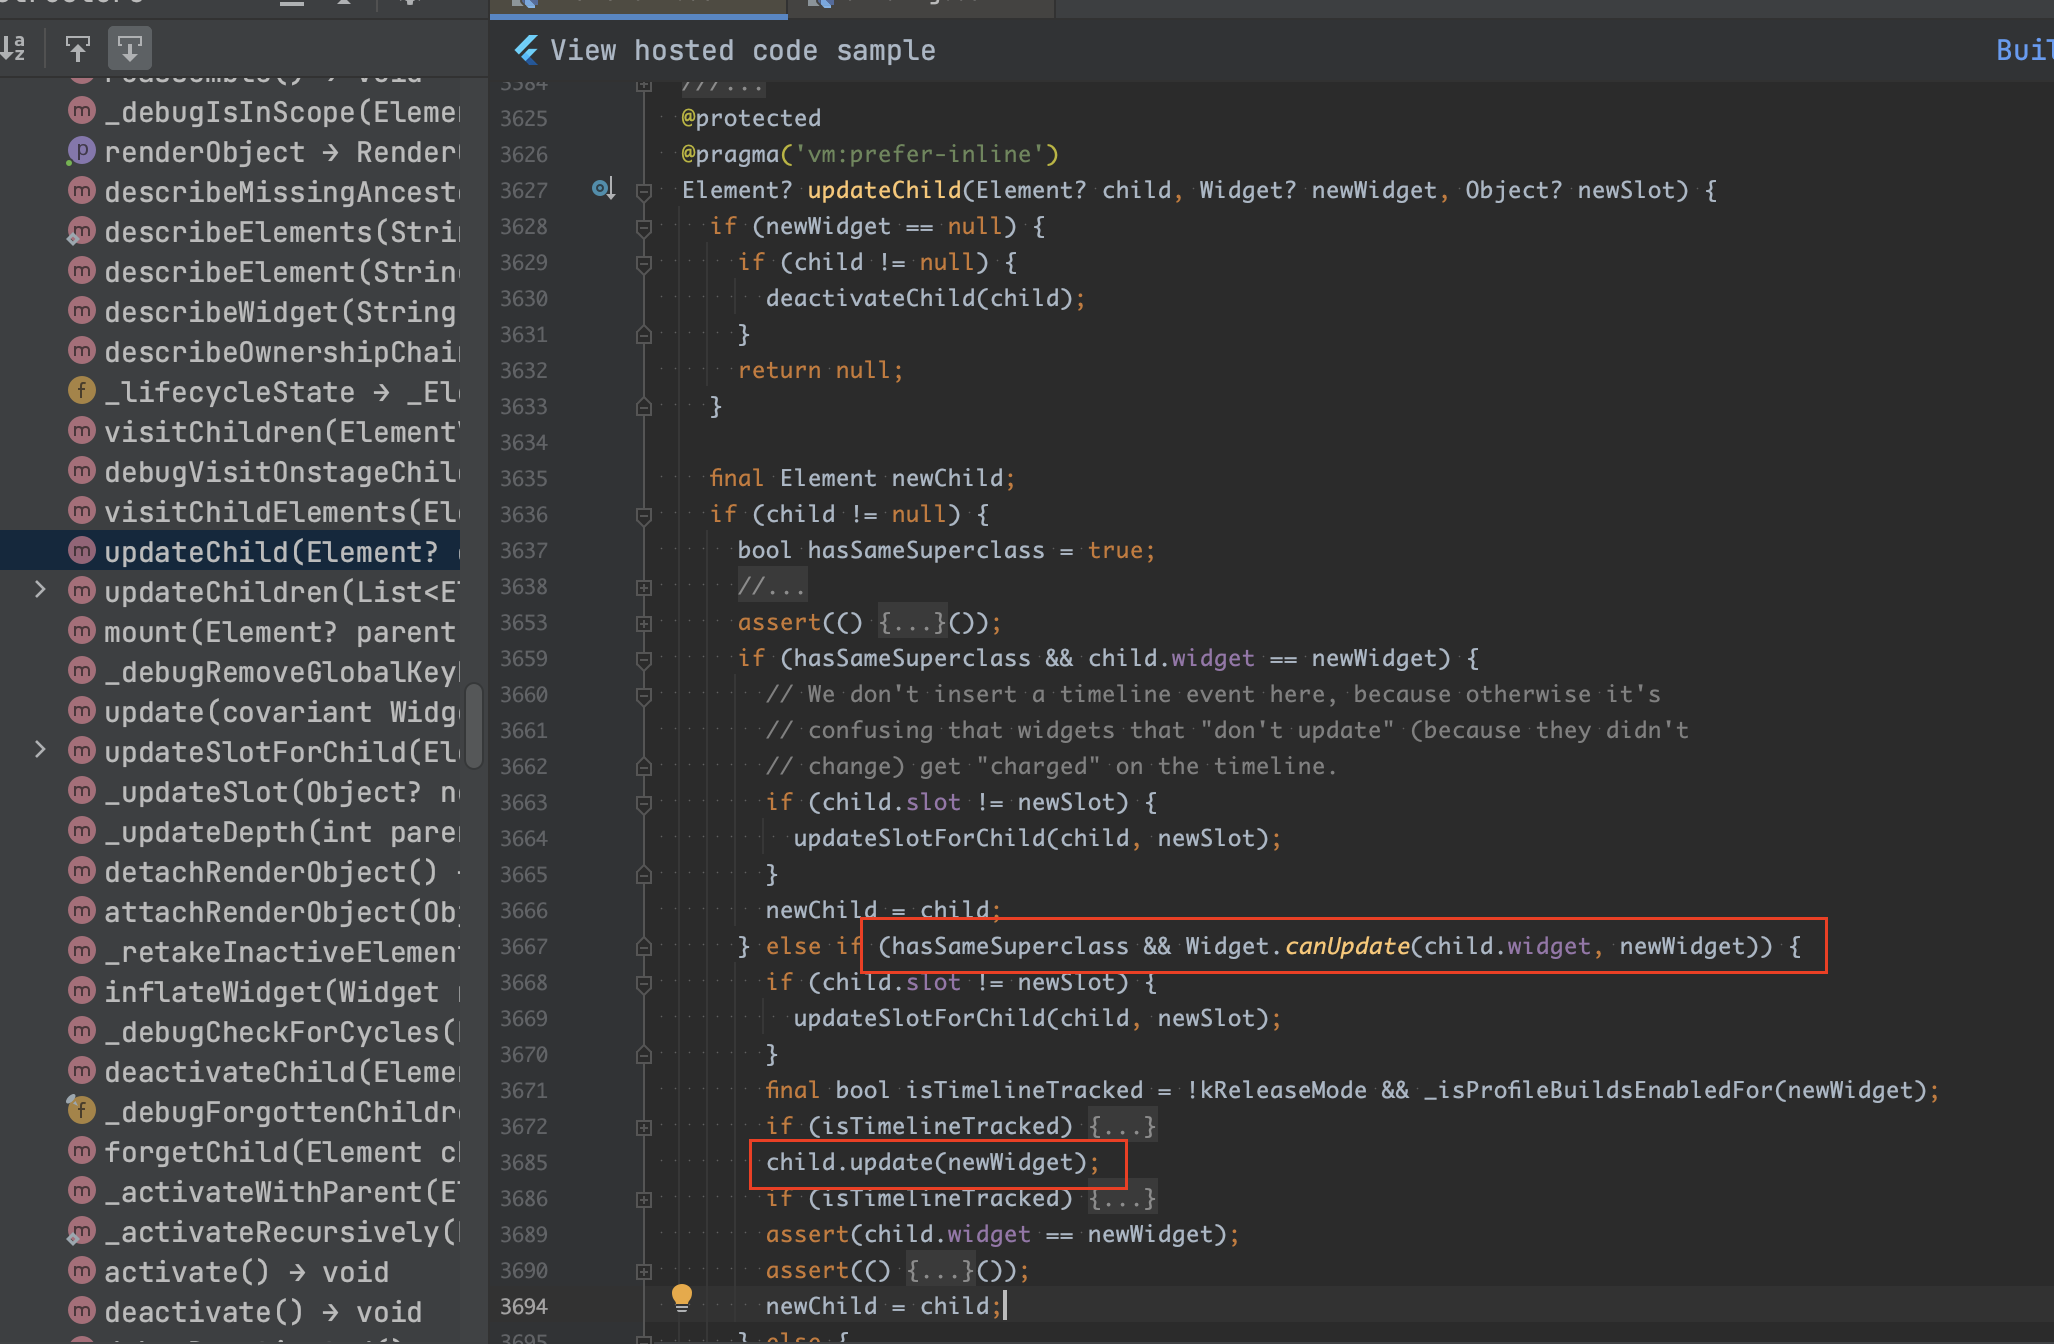Click canUpdate in the code on line 3667
Screen dimensions: 2054x1344
tap(1347, 946)
